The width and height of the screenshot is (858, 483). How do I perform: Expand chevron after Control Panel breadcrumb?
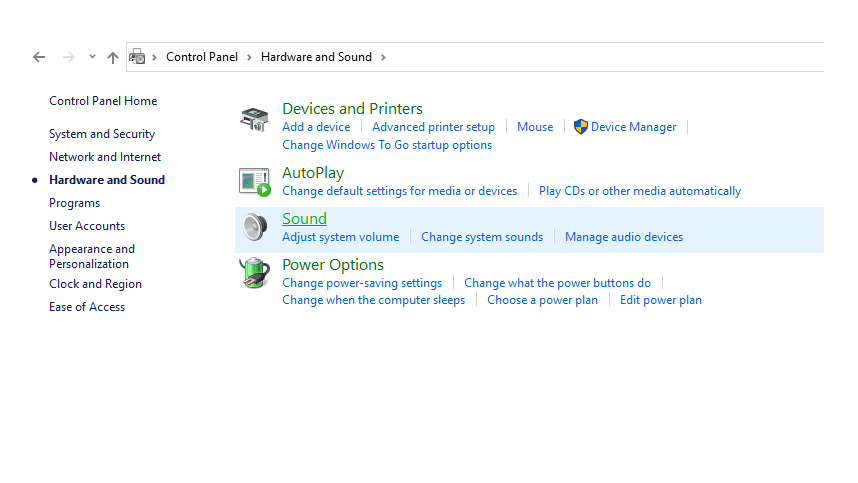click(x=249, y=57)
